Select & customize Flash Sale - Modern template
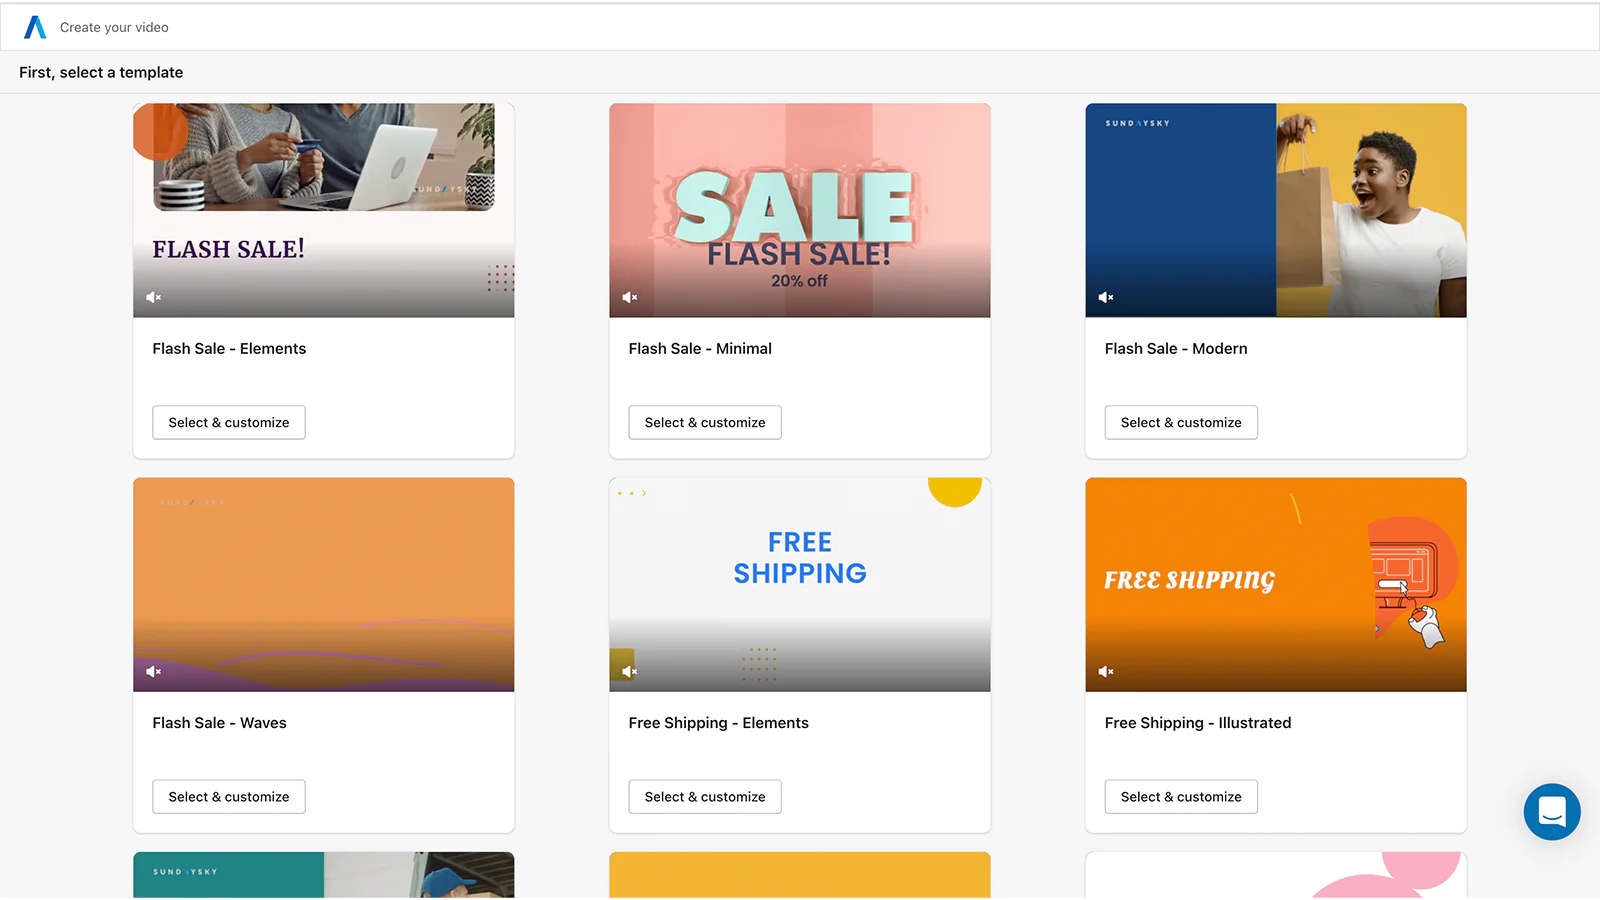 [x=1181, y=422]
